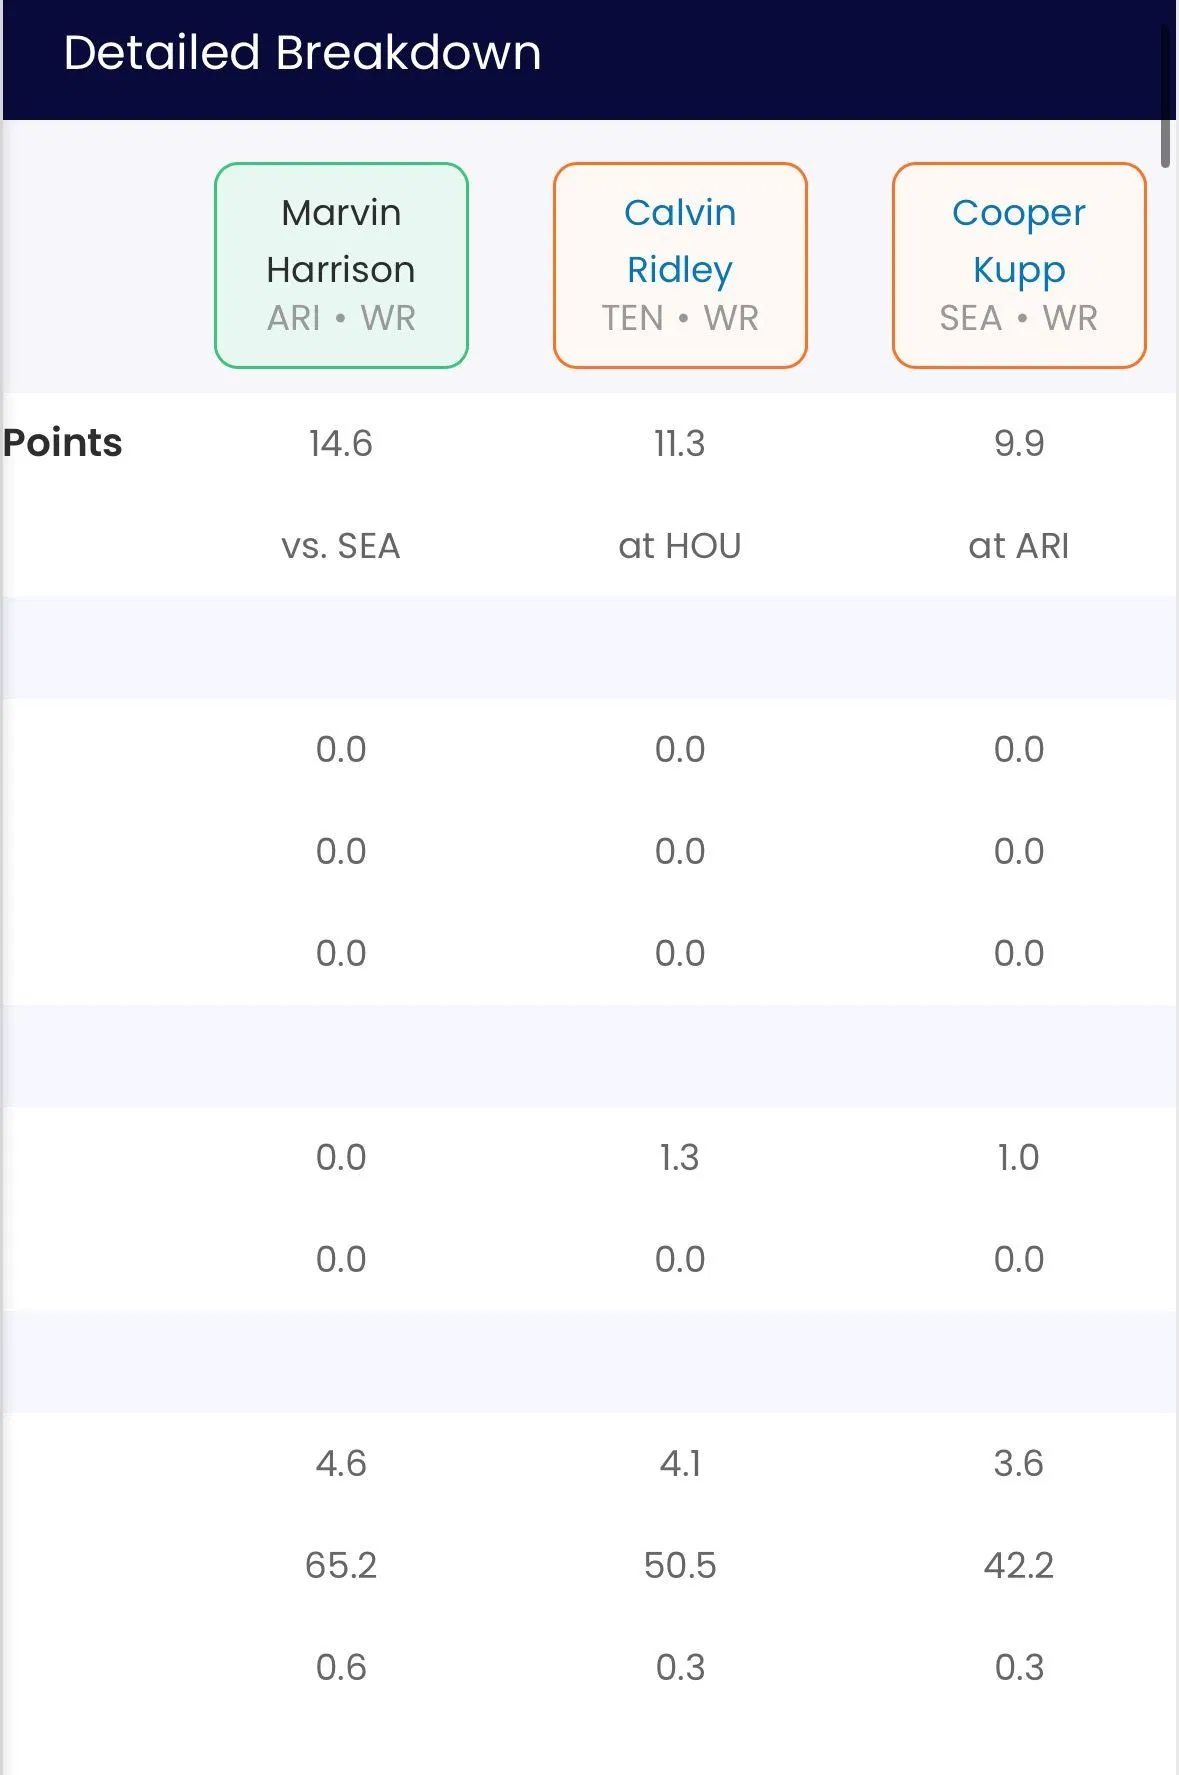Viewport: 1179px width, 1775px height.
Task: Click the TEN • WR team label
Action: click(680, 318)
